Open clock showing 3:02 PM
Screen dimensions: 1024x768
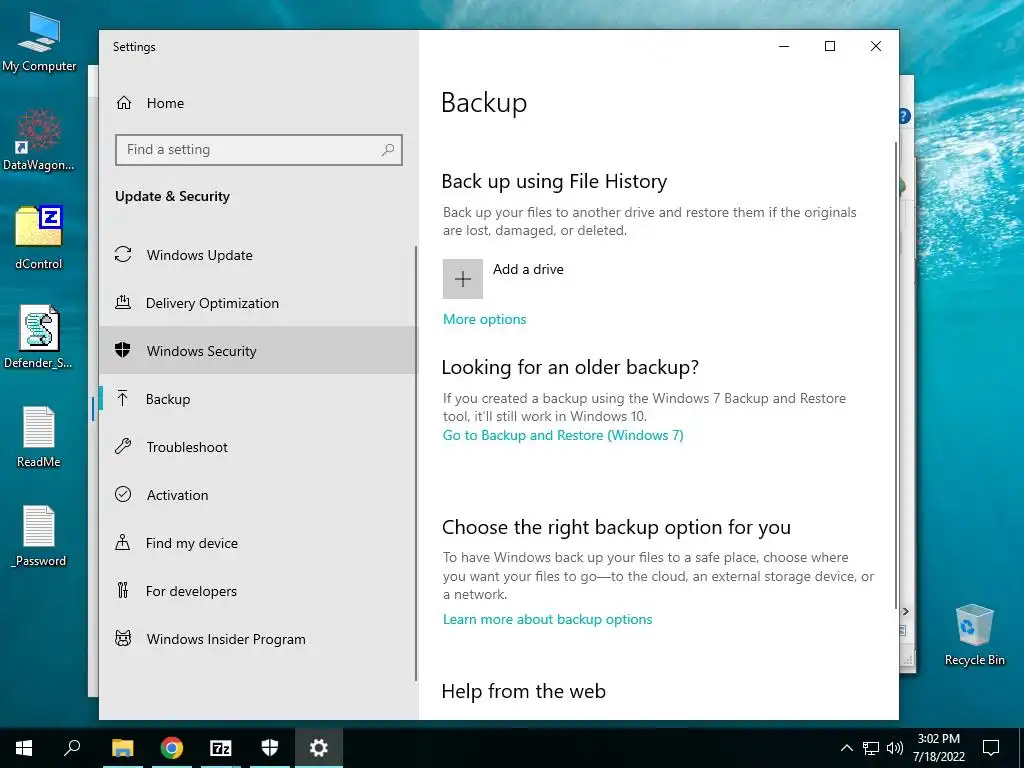(x=938, y=748)
